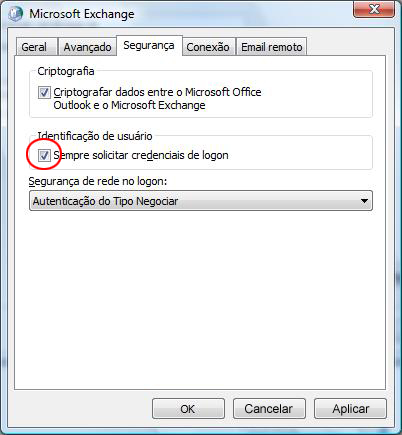Confirm settings with the OK button
402x435 pixels.
(188, 409)
